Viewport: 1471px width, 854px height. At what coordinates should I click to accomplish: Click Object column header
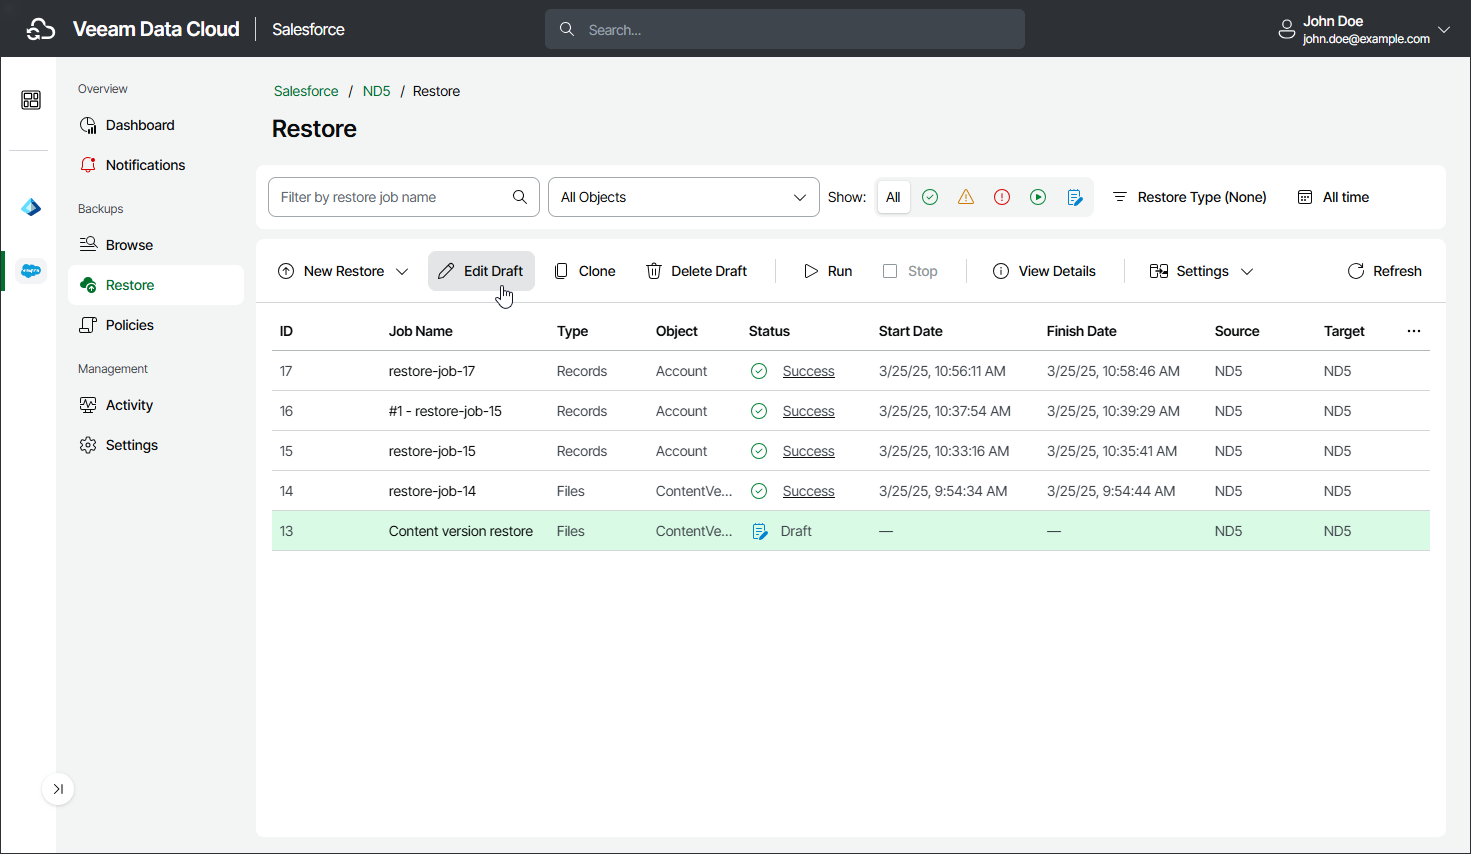pyautogui.click(x=677, y=331)
